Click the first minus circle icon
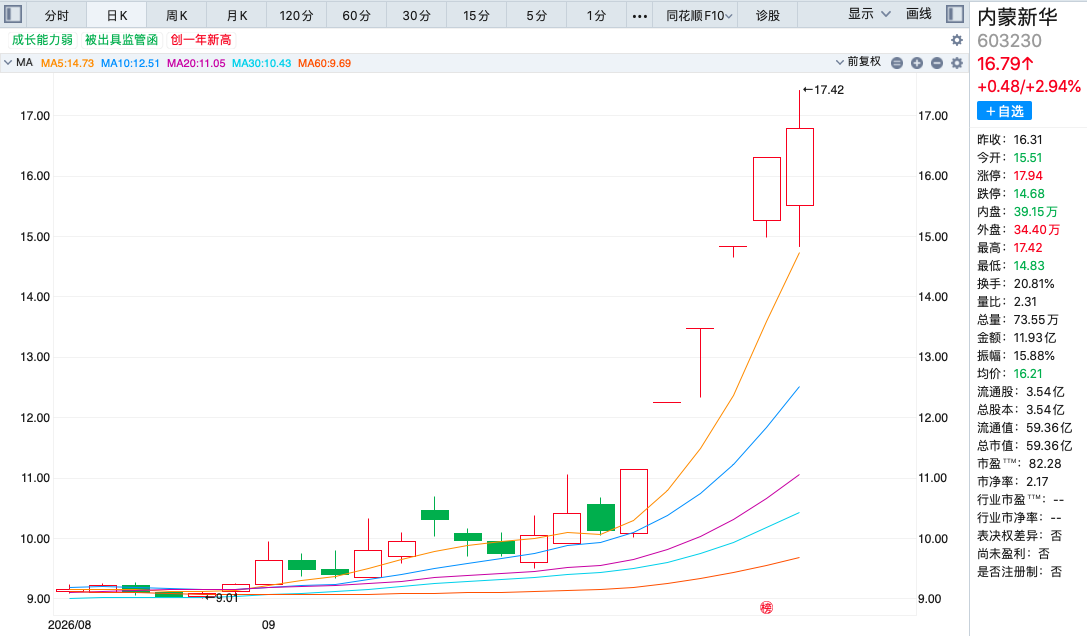This screenshot has height=636, width=1087. 896,63
